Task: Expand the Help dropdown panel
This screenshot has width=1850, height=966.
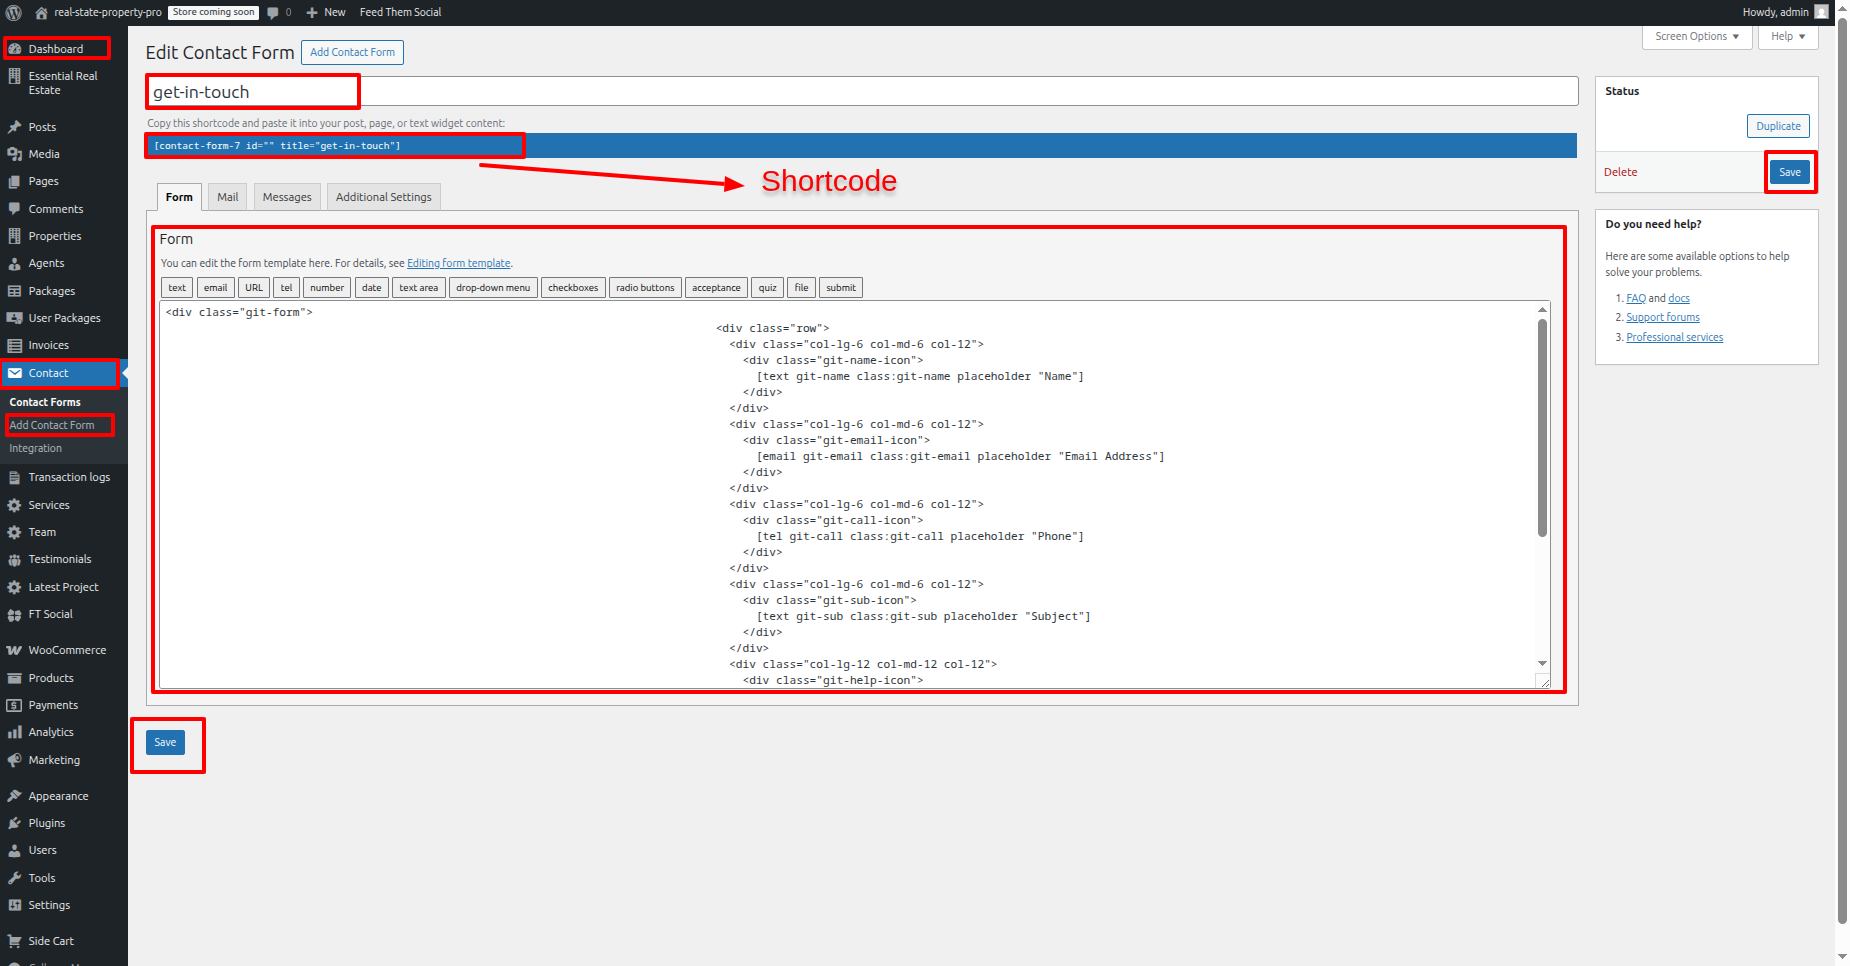Action: pos(1787,36)
